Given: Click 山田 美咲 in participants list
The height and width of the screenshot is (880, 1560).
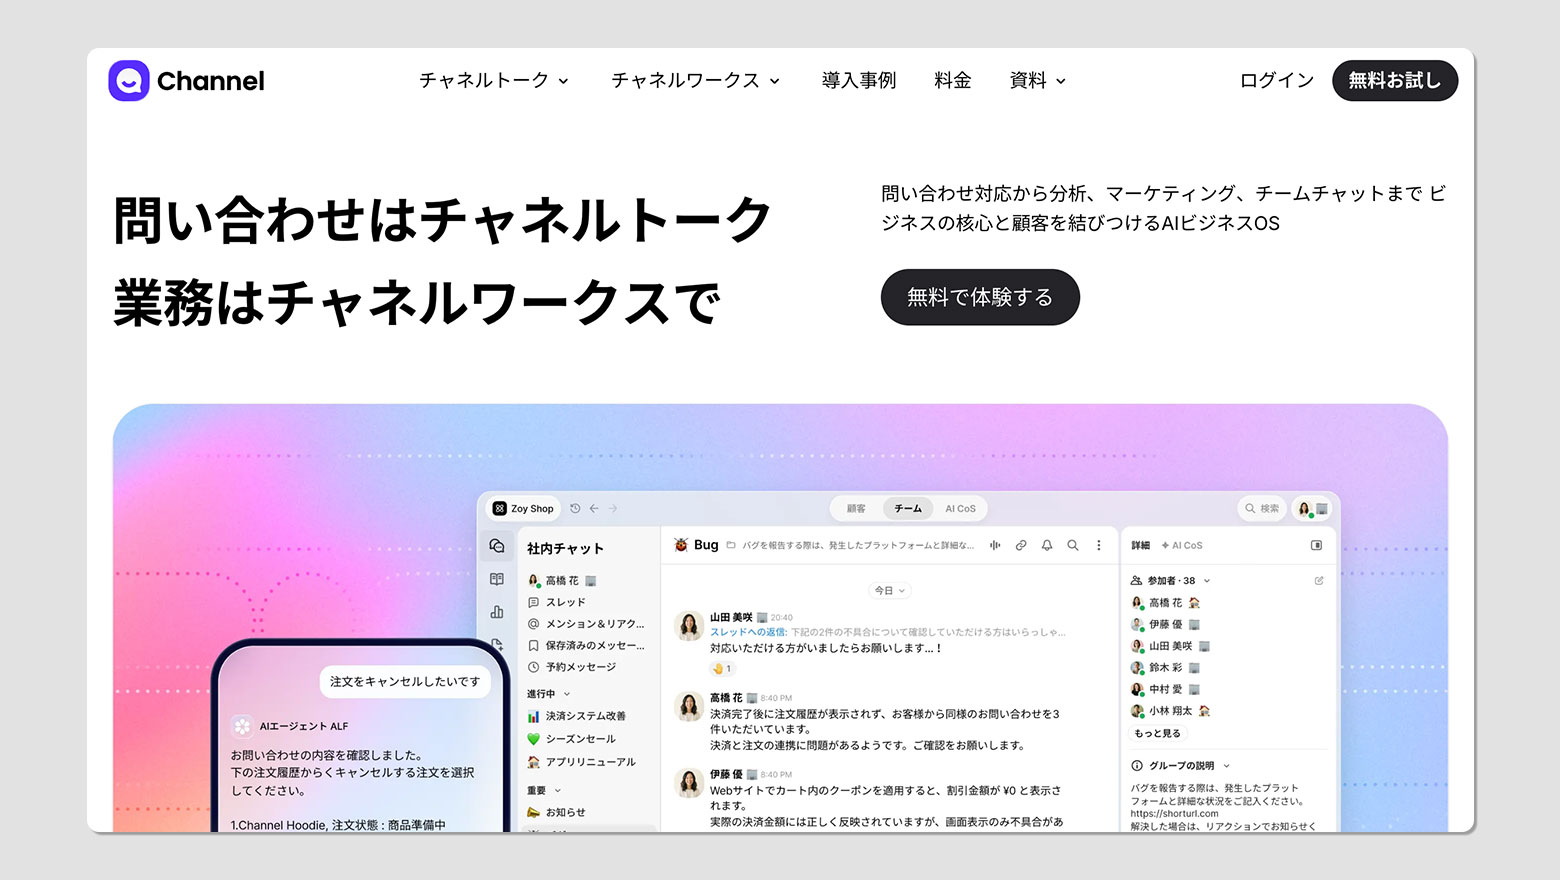Looking at the screenshot, I should (1170, 646).
